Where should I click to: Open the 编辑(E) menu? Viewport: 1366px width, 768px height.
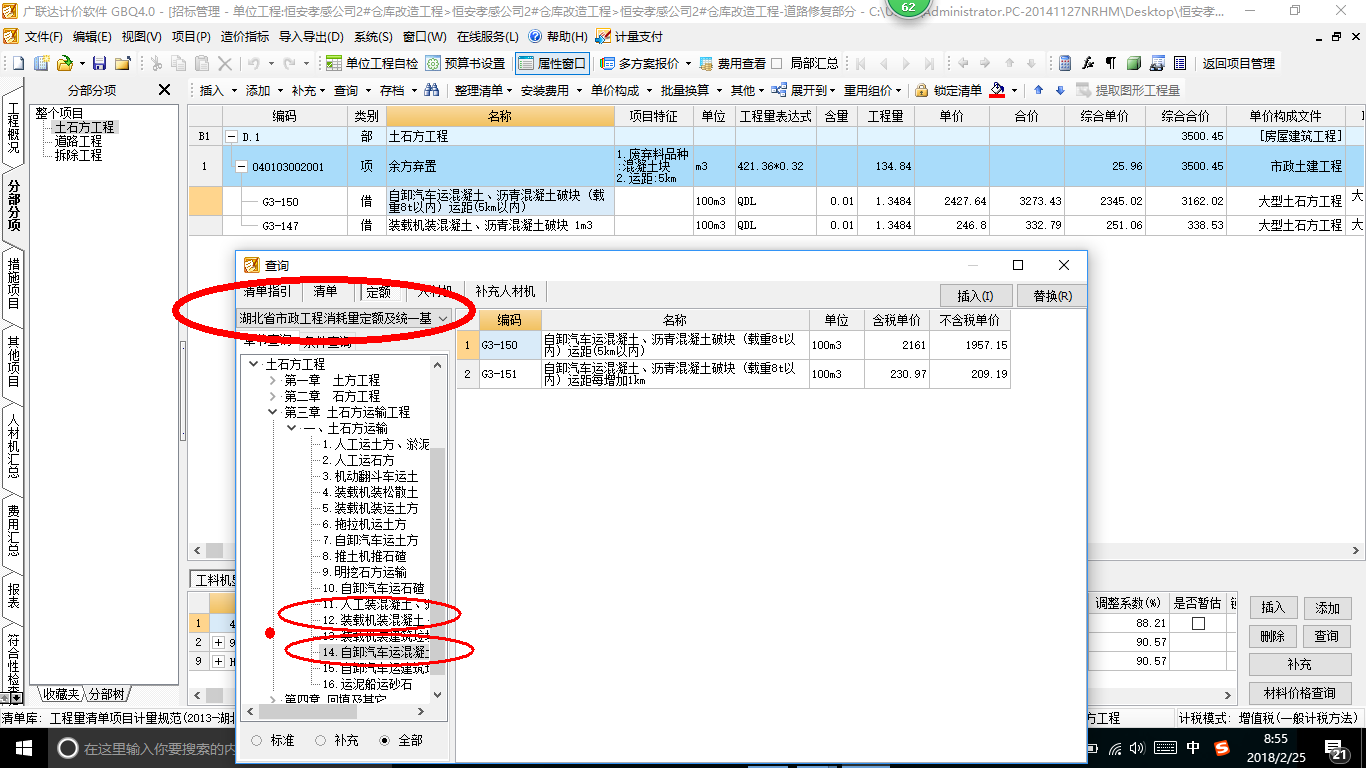92,36
